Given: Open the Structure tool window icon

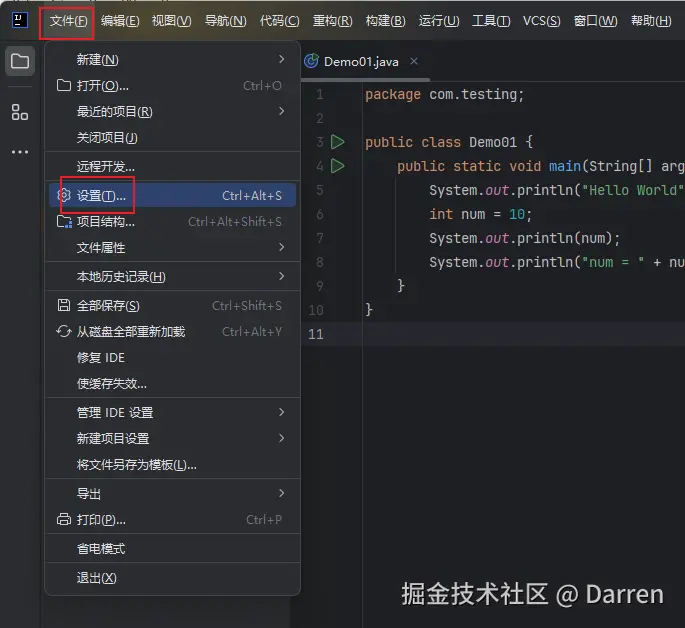Looking at the screenshot, I should [x=20, y=112].
